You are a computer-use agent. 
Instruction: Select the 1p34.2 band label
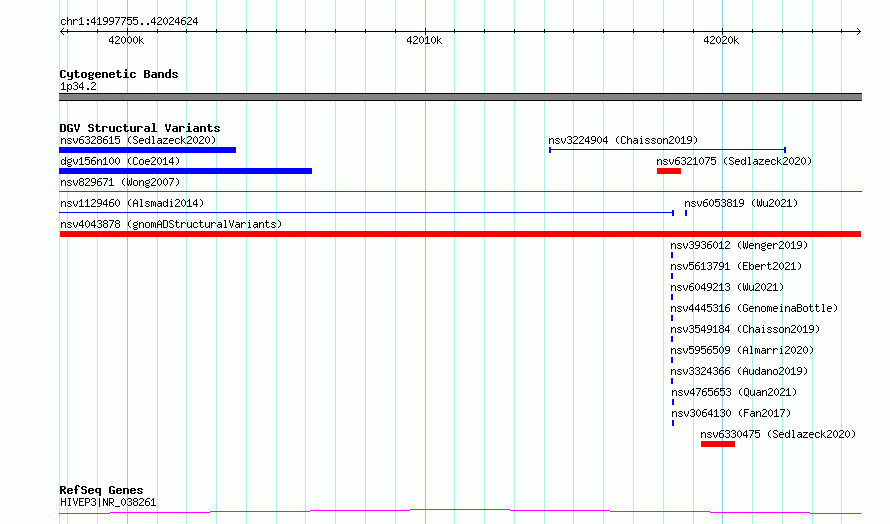tap(78, 86)
